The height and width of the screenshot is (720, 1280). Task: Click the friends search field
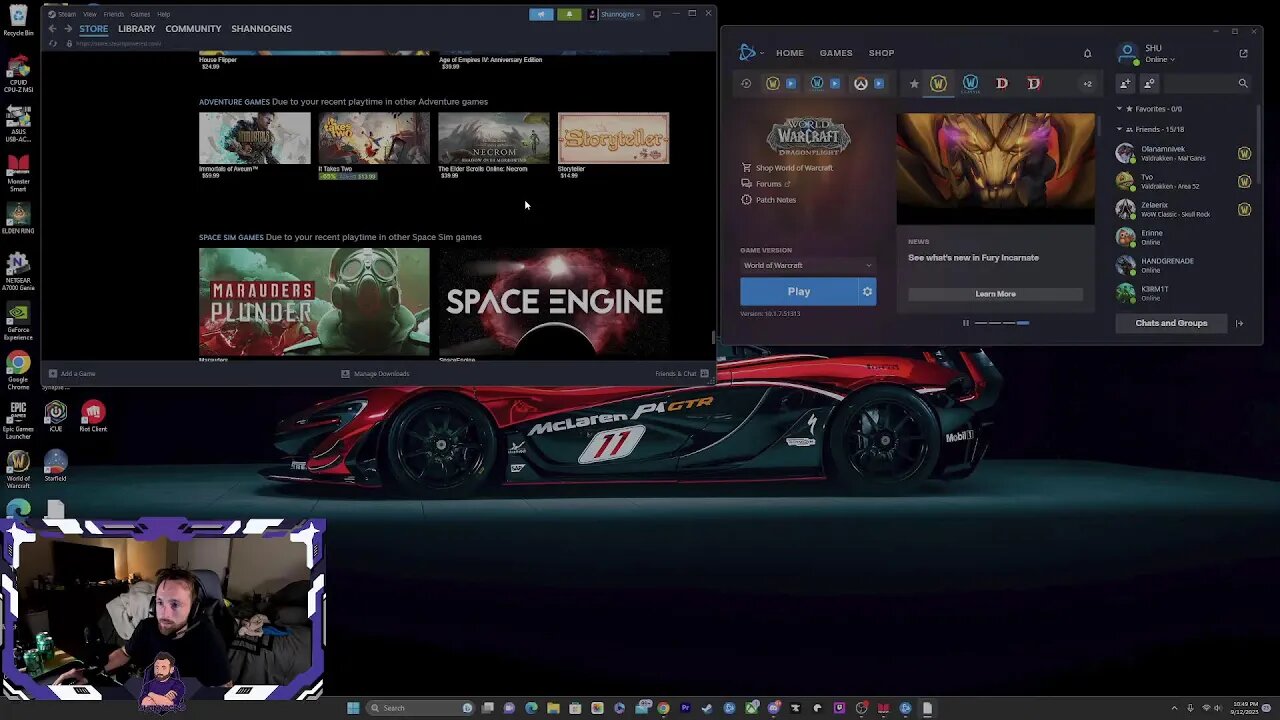pos(1207,84)
